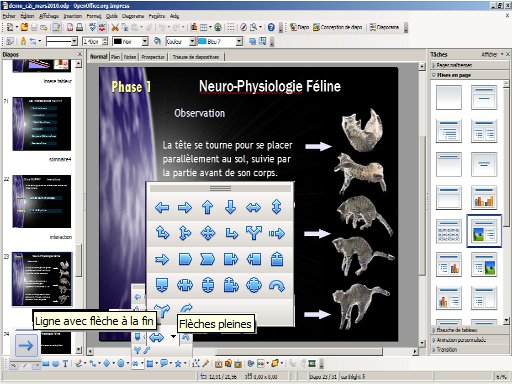Click the scissors Cut icon
The height and width of the screenshot is (384, 512).
click(x=115, y=27)
